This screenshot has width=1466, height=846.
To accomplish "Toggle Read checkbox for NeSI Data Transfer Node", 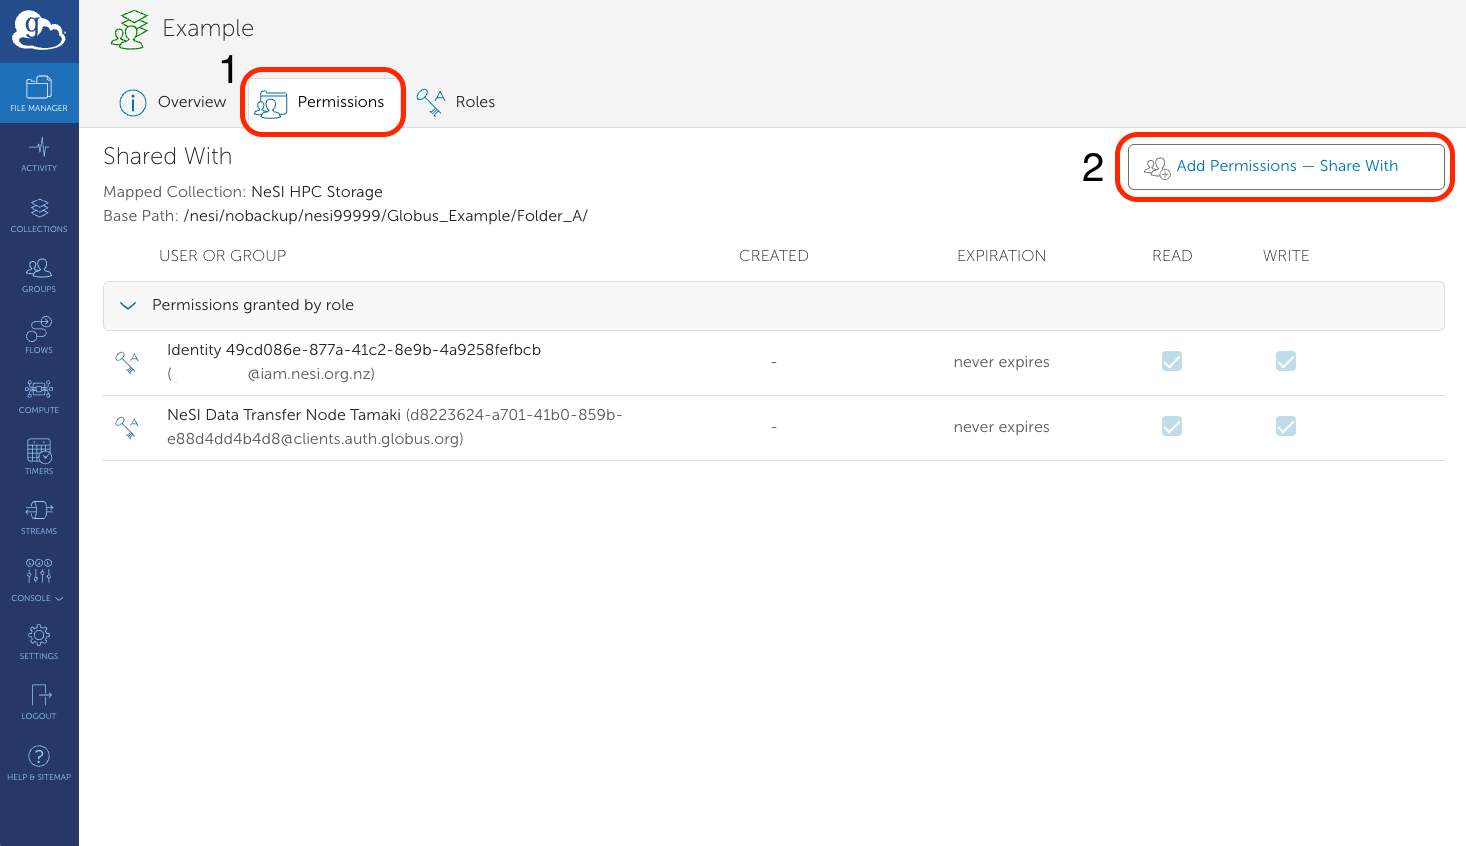I will click(x=1172, y=427).
